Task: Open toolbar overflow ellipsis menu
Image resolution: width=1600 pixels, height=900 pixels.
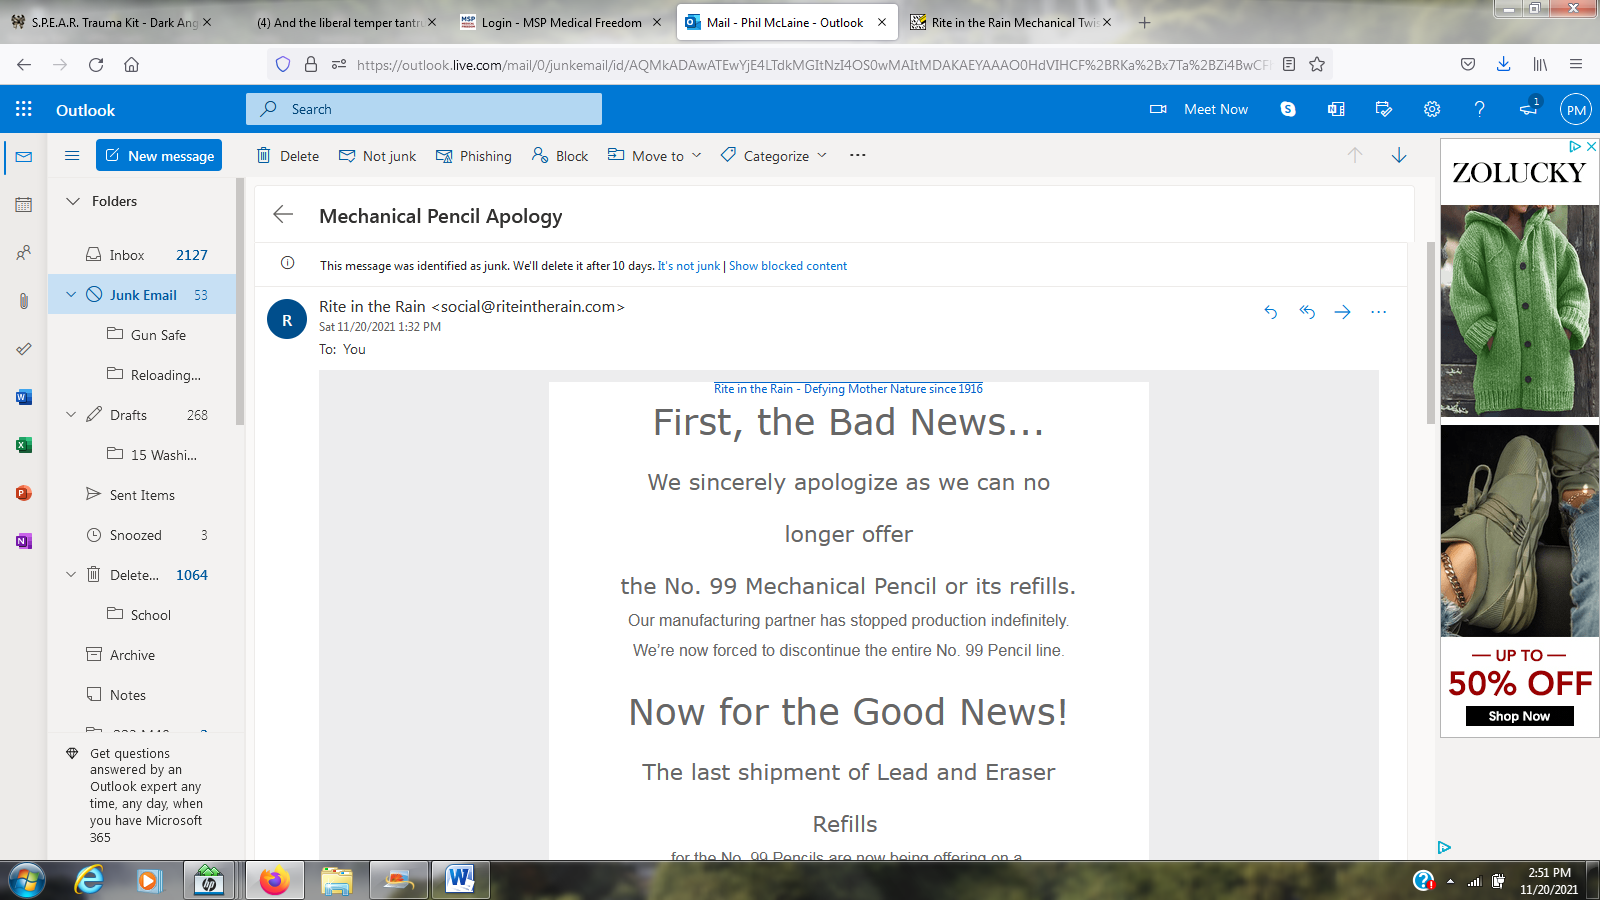Action: point(858,155)
